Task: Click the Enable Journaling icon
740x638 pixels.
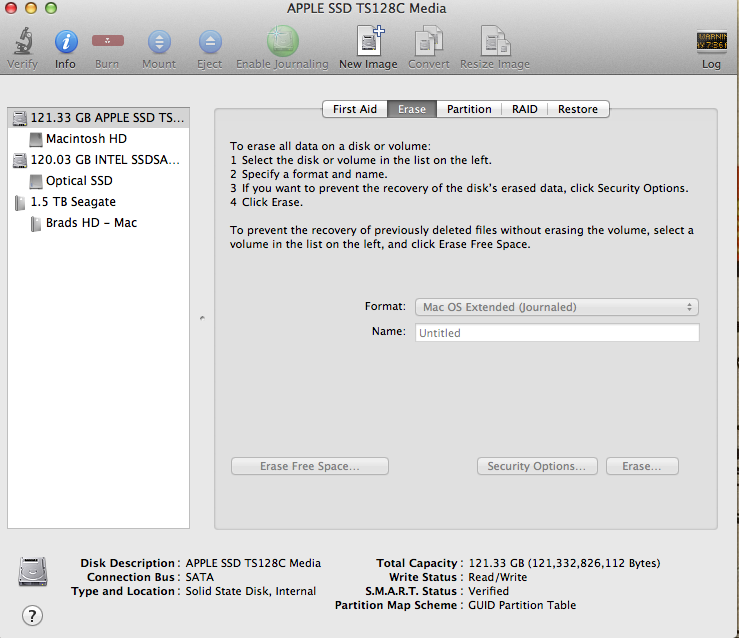Action: [x=282, y=41]
